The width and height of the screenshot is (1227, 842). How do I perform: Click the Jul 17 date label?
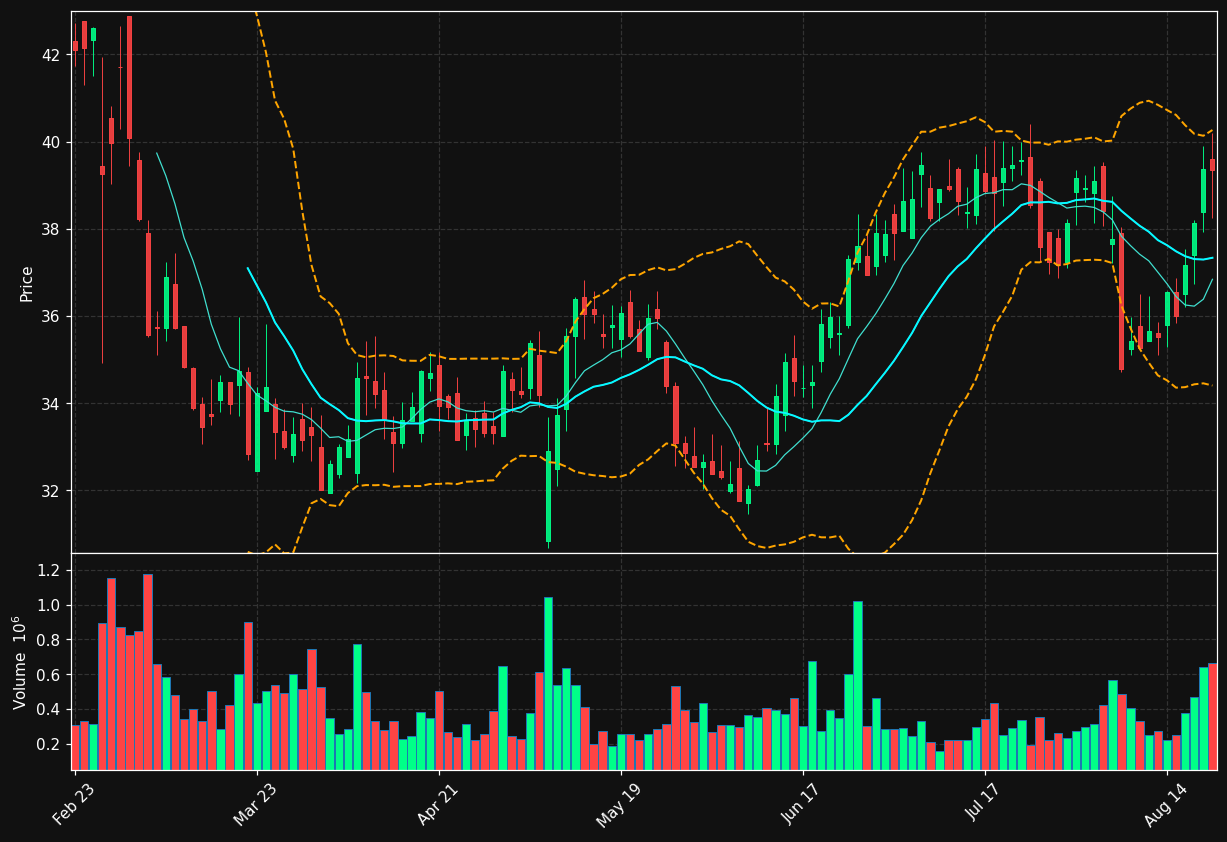coord(986,802)
